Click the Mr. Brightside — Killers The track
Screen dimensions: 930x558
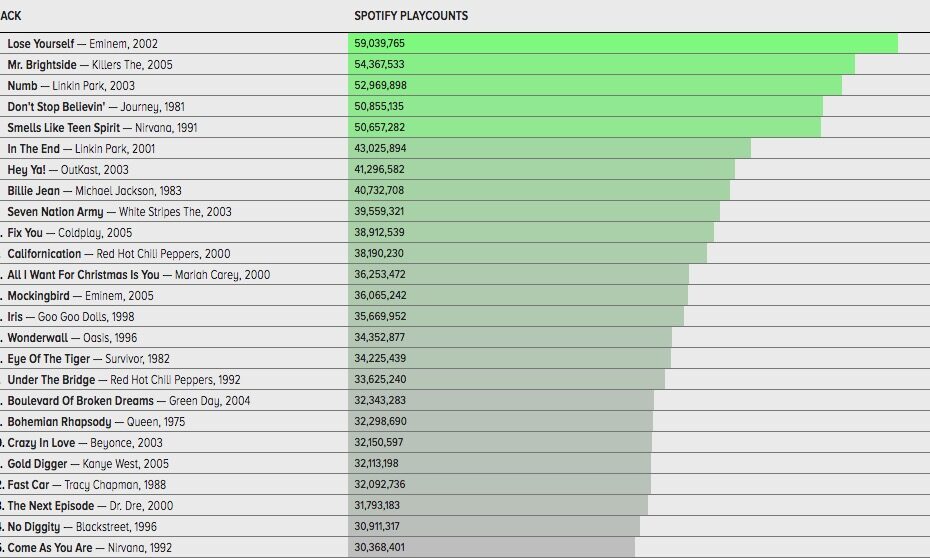(90, 65)
